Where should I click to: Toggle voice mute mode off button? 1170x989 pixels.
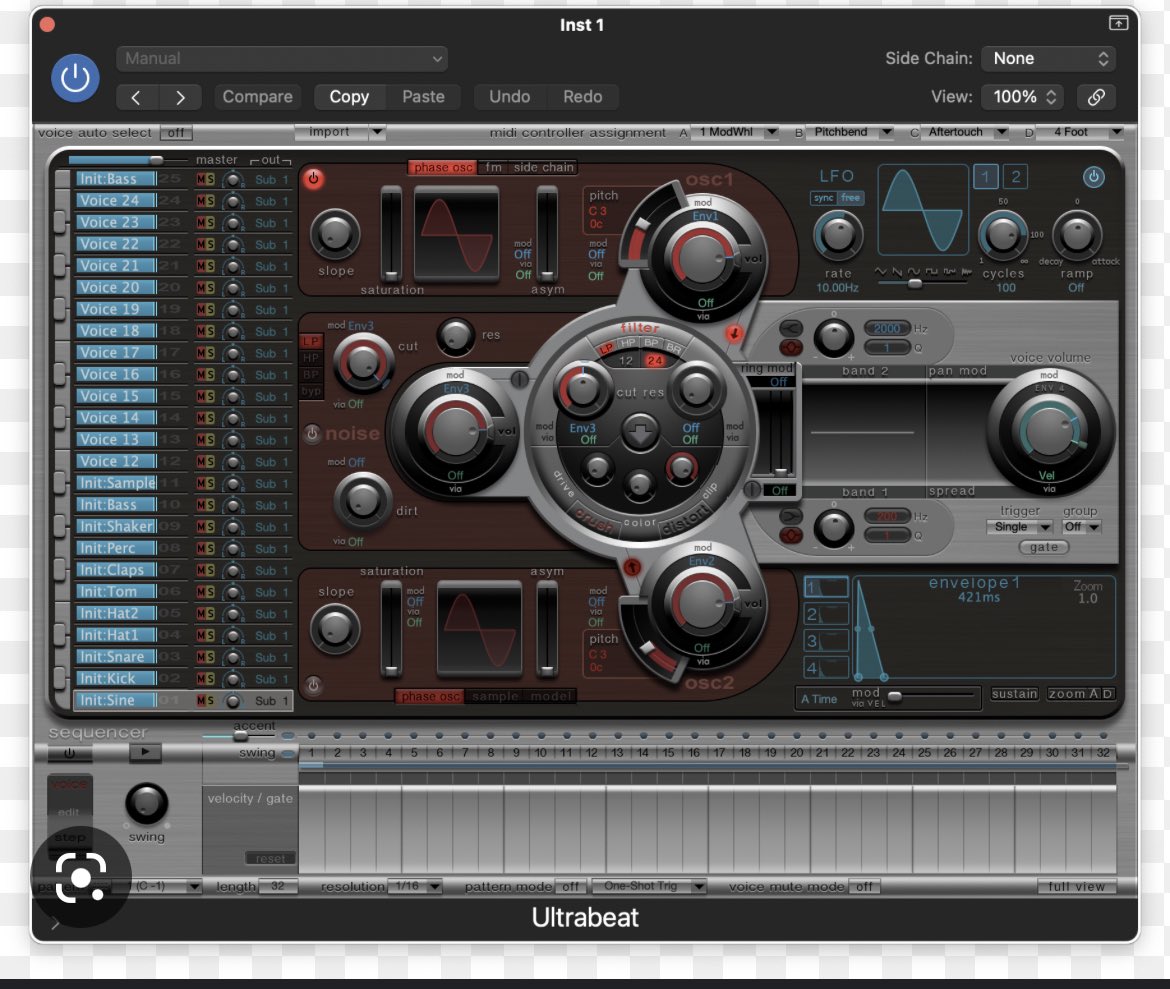[x=864, y=886]
